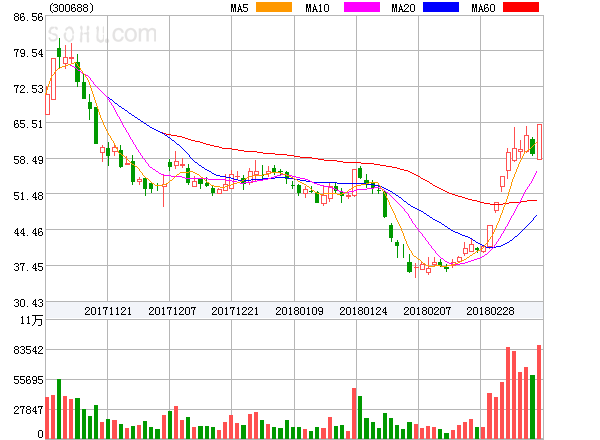This screenshot has height=440, width=600.
Task: Click the 20180207 date label
Action: click(x=427, y=311)
